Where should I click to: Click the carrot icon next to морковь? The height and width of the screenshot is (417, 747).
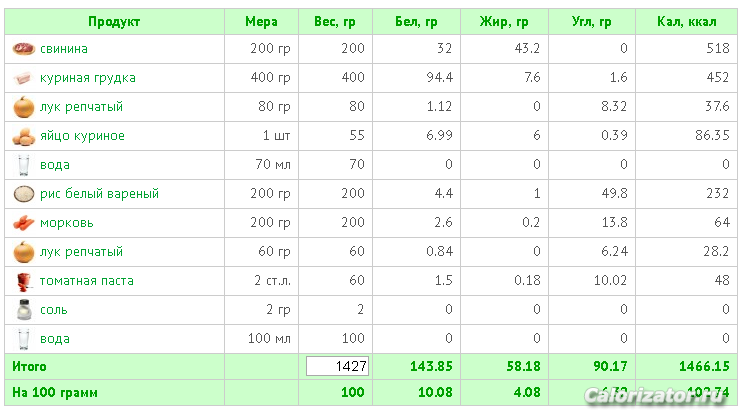point(23,223)
